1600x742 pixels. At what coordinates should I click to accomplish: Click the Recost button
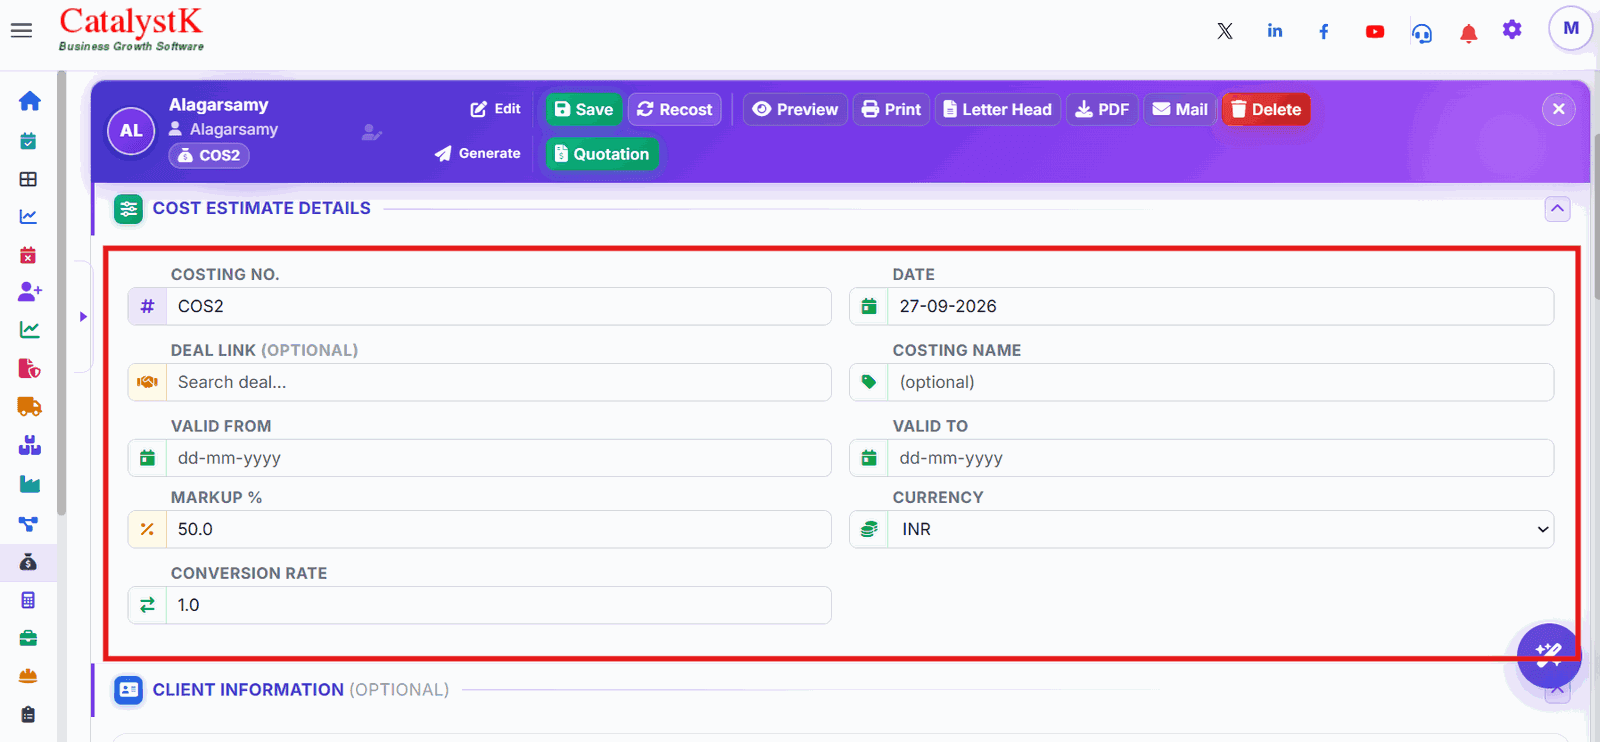[x=675, y=109]
